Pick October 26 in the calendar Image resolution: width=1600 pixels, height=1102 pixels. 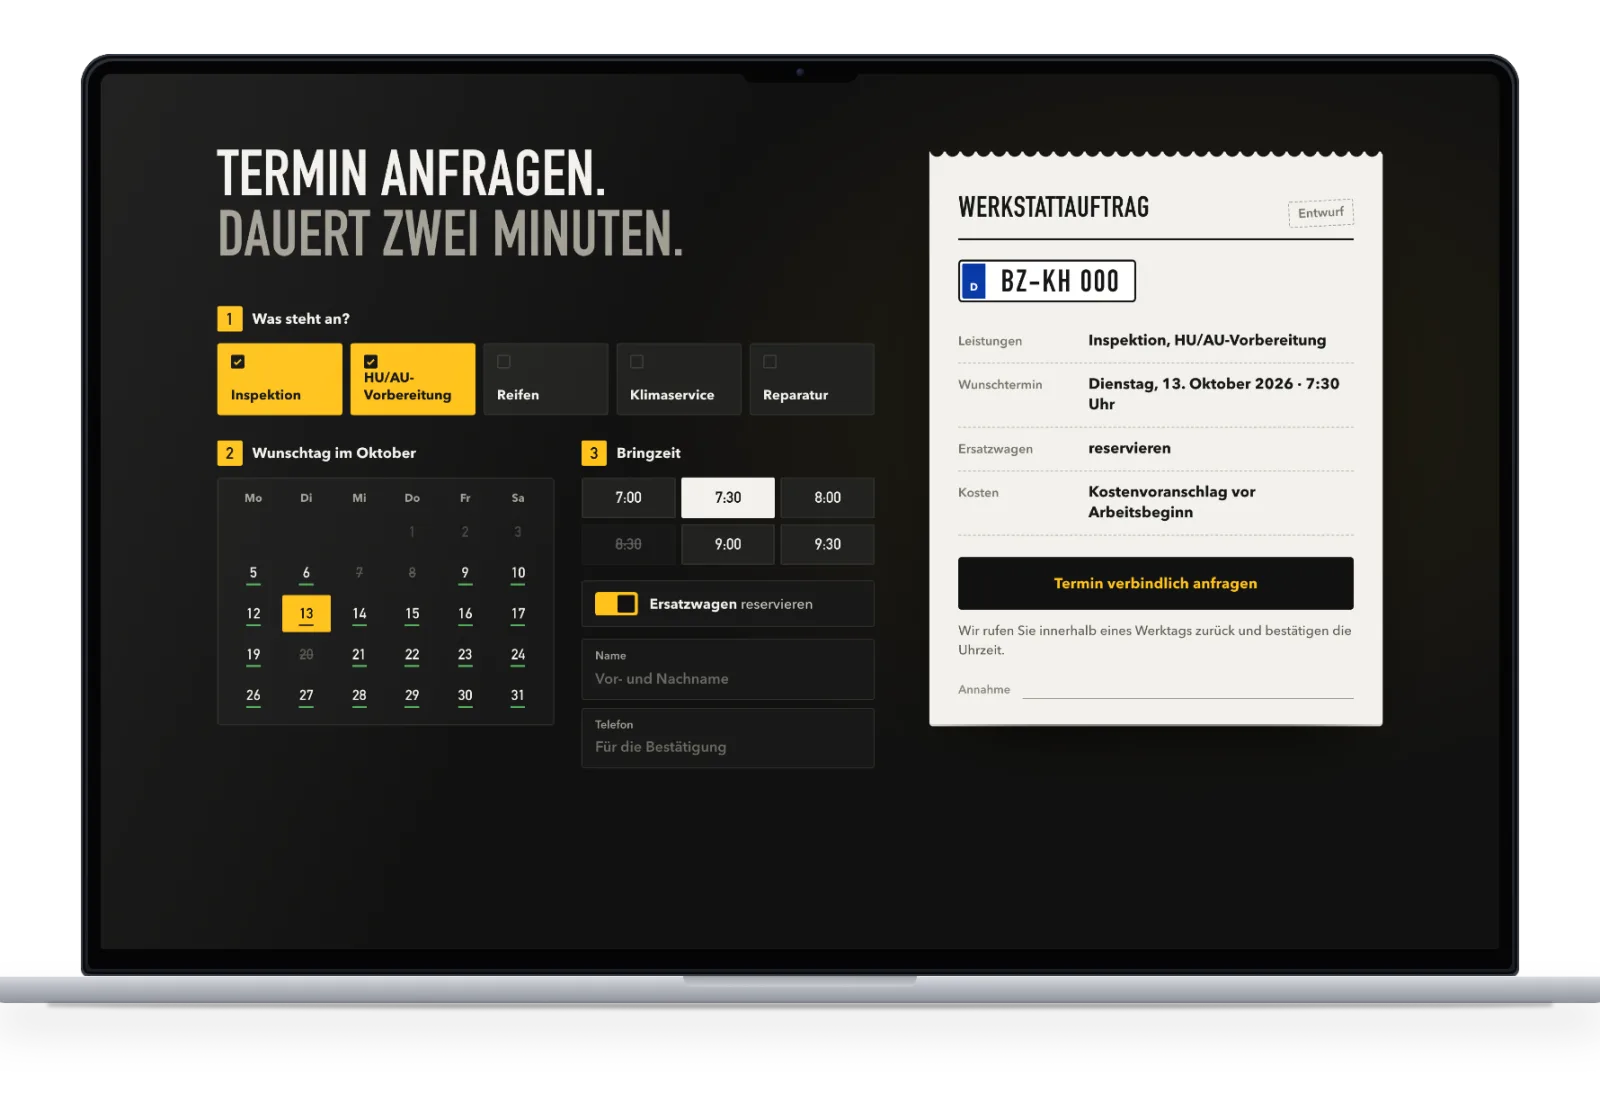coord(253,696)
